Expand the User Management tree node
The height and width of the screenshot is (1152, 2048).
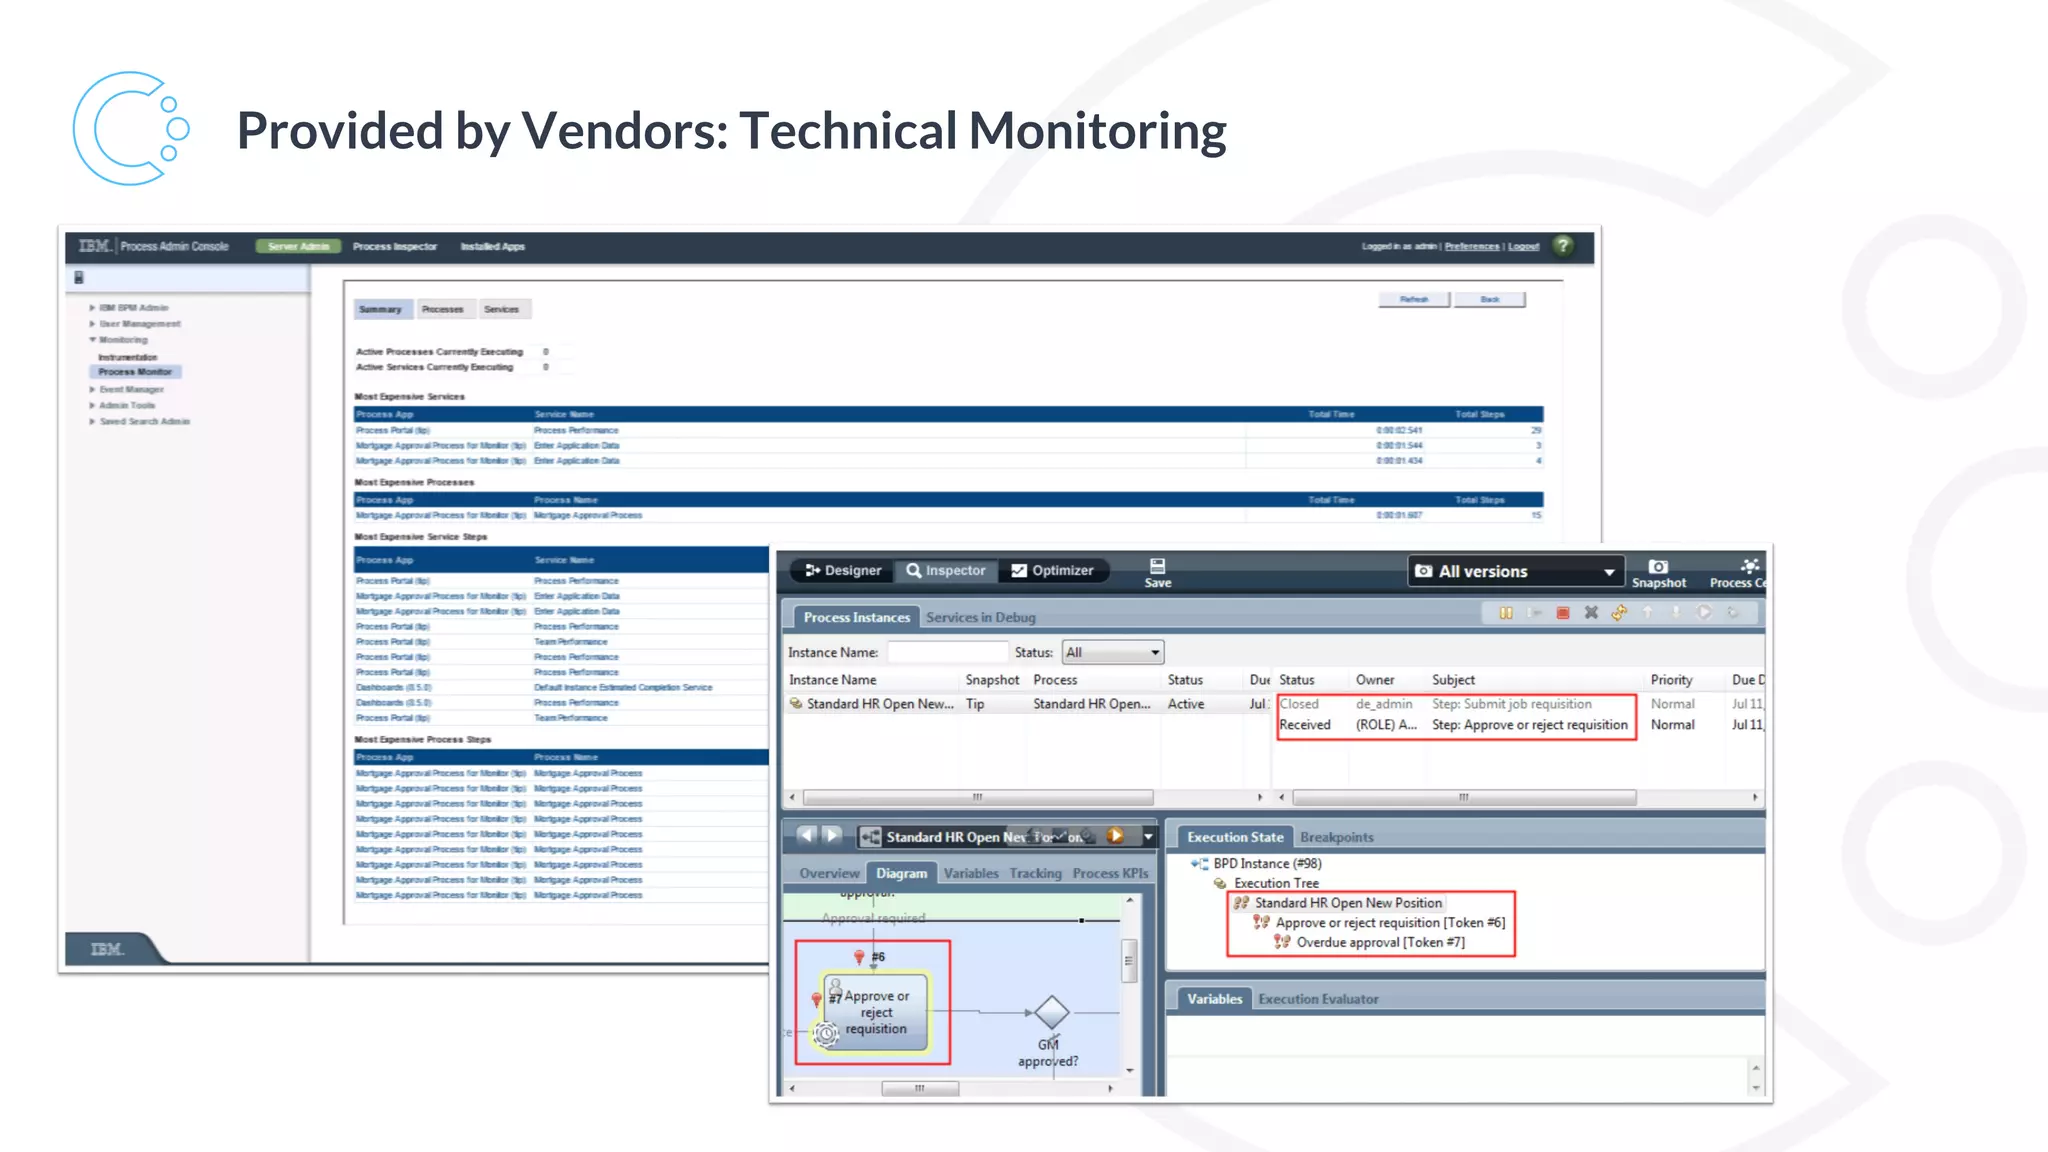(x=92, y=324)
